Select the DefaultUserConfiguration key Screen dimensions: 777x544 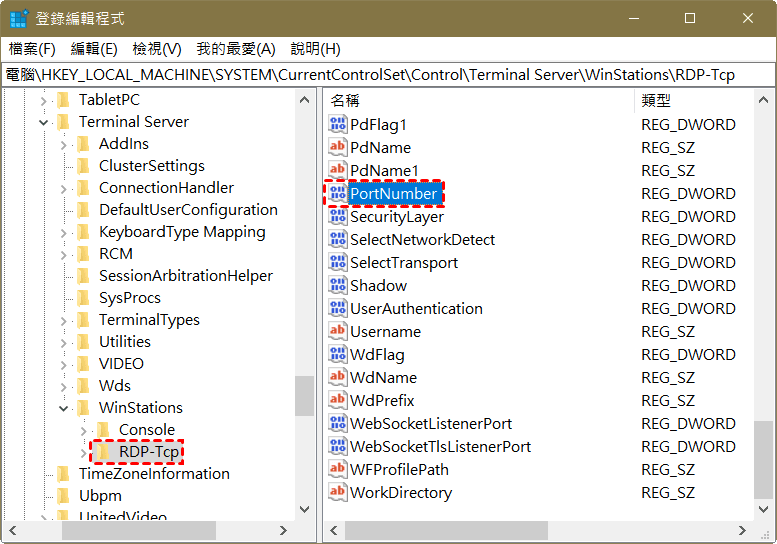click(x=188, y=210)
